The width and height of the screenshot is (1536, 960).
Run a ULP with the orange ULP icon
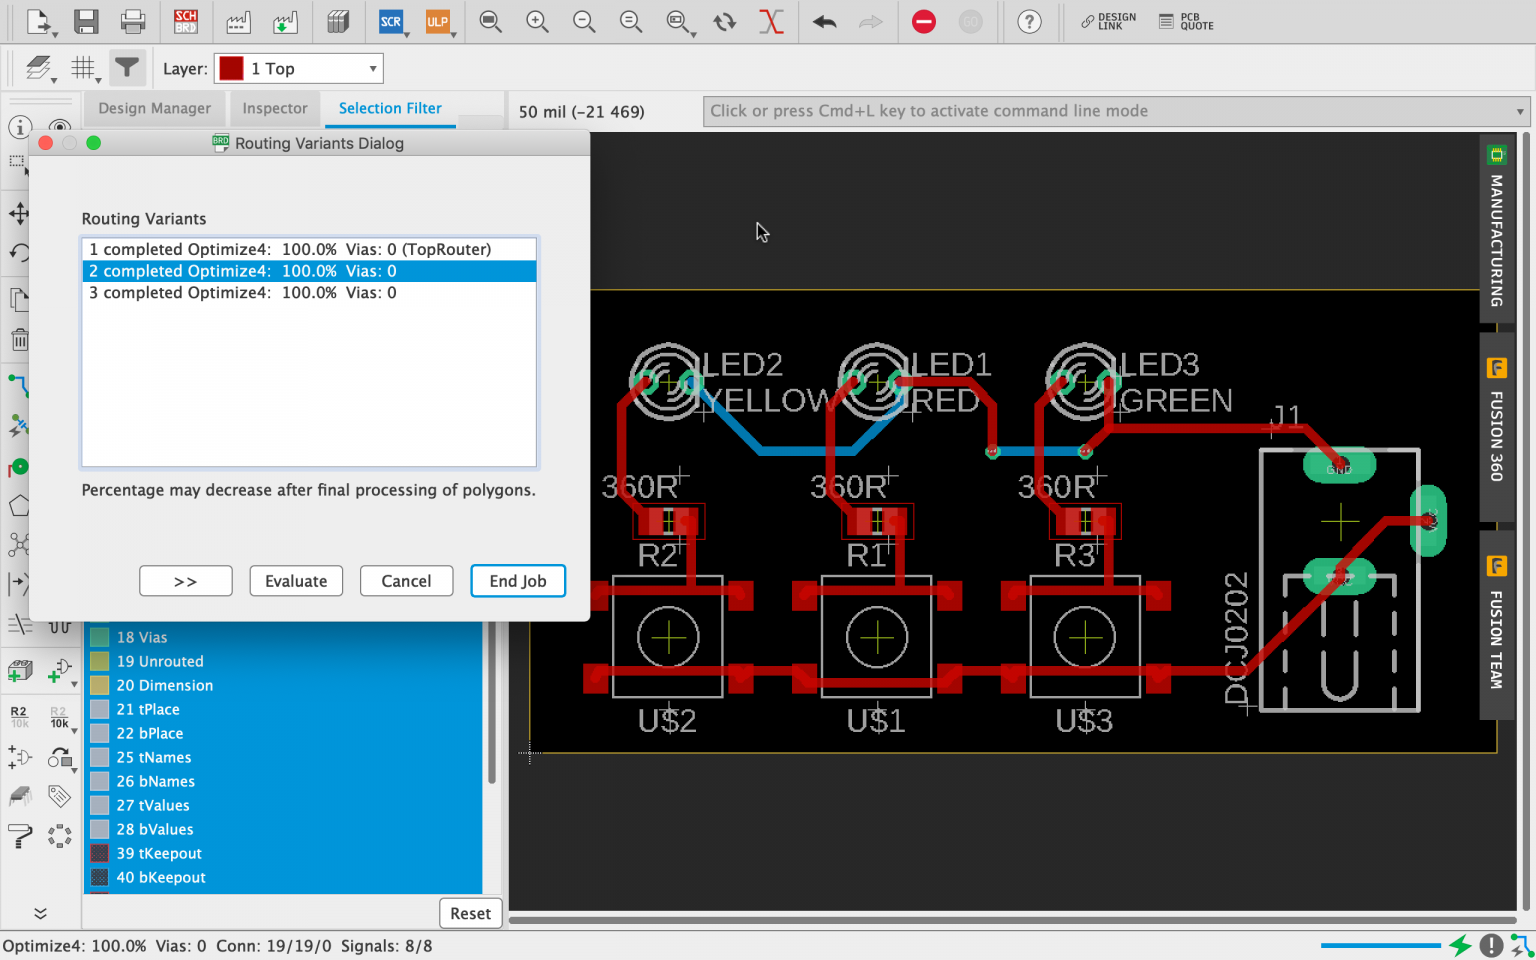point(439,21)
